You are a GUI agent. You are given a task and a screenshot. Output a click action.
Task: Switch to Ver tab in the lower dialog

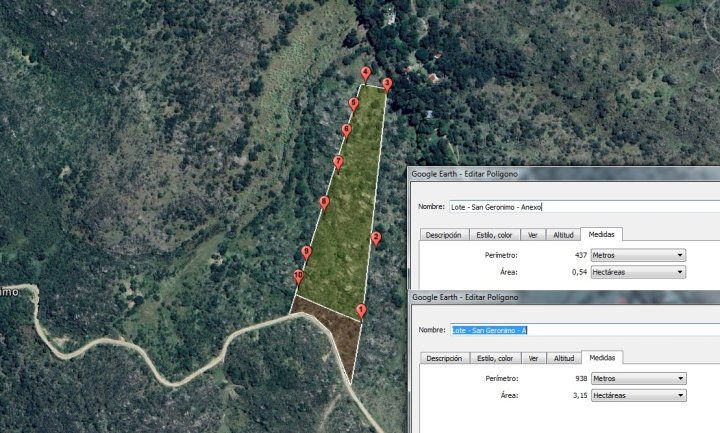pyautogui.click(x=533, y=358)
